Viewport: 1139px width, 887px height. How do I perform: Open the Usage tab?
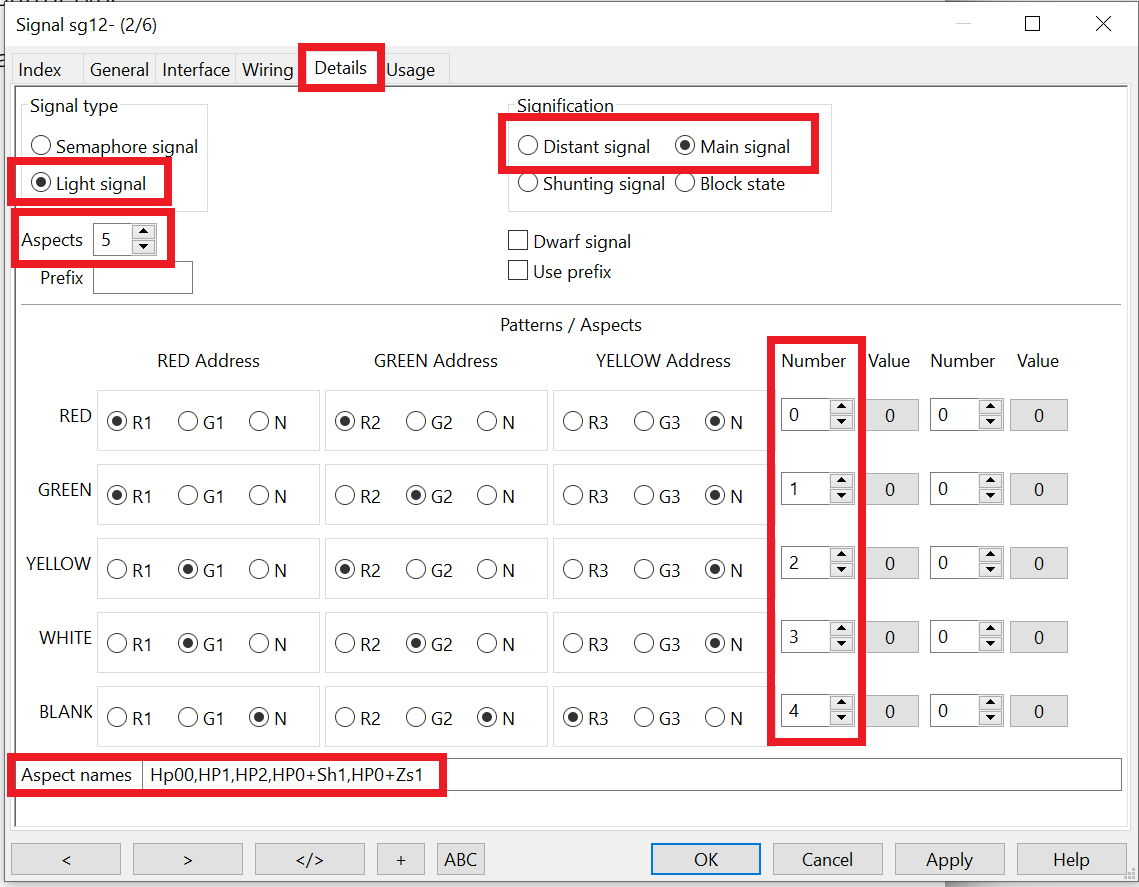[410, 70]
